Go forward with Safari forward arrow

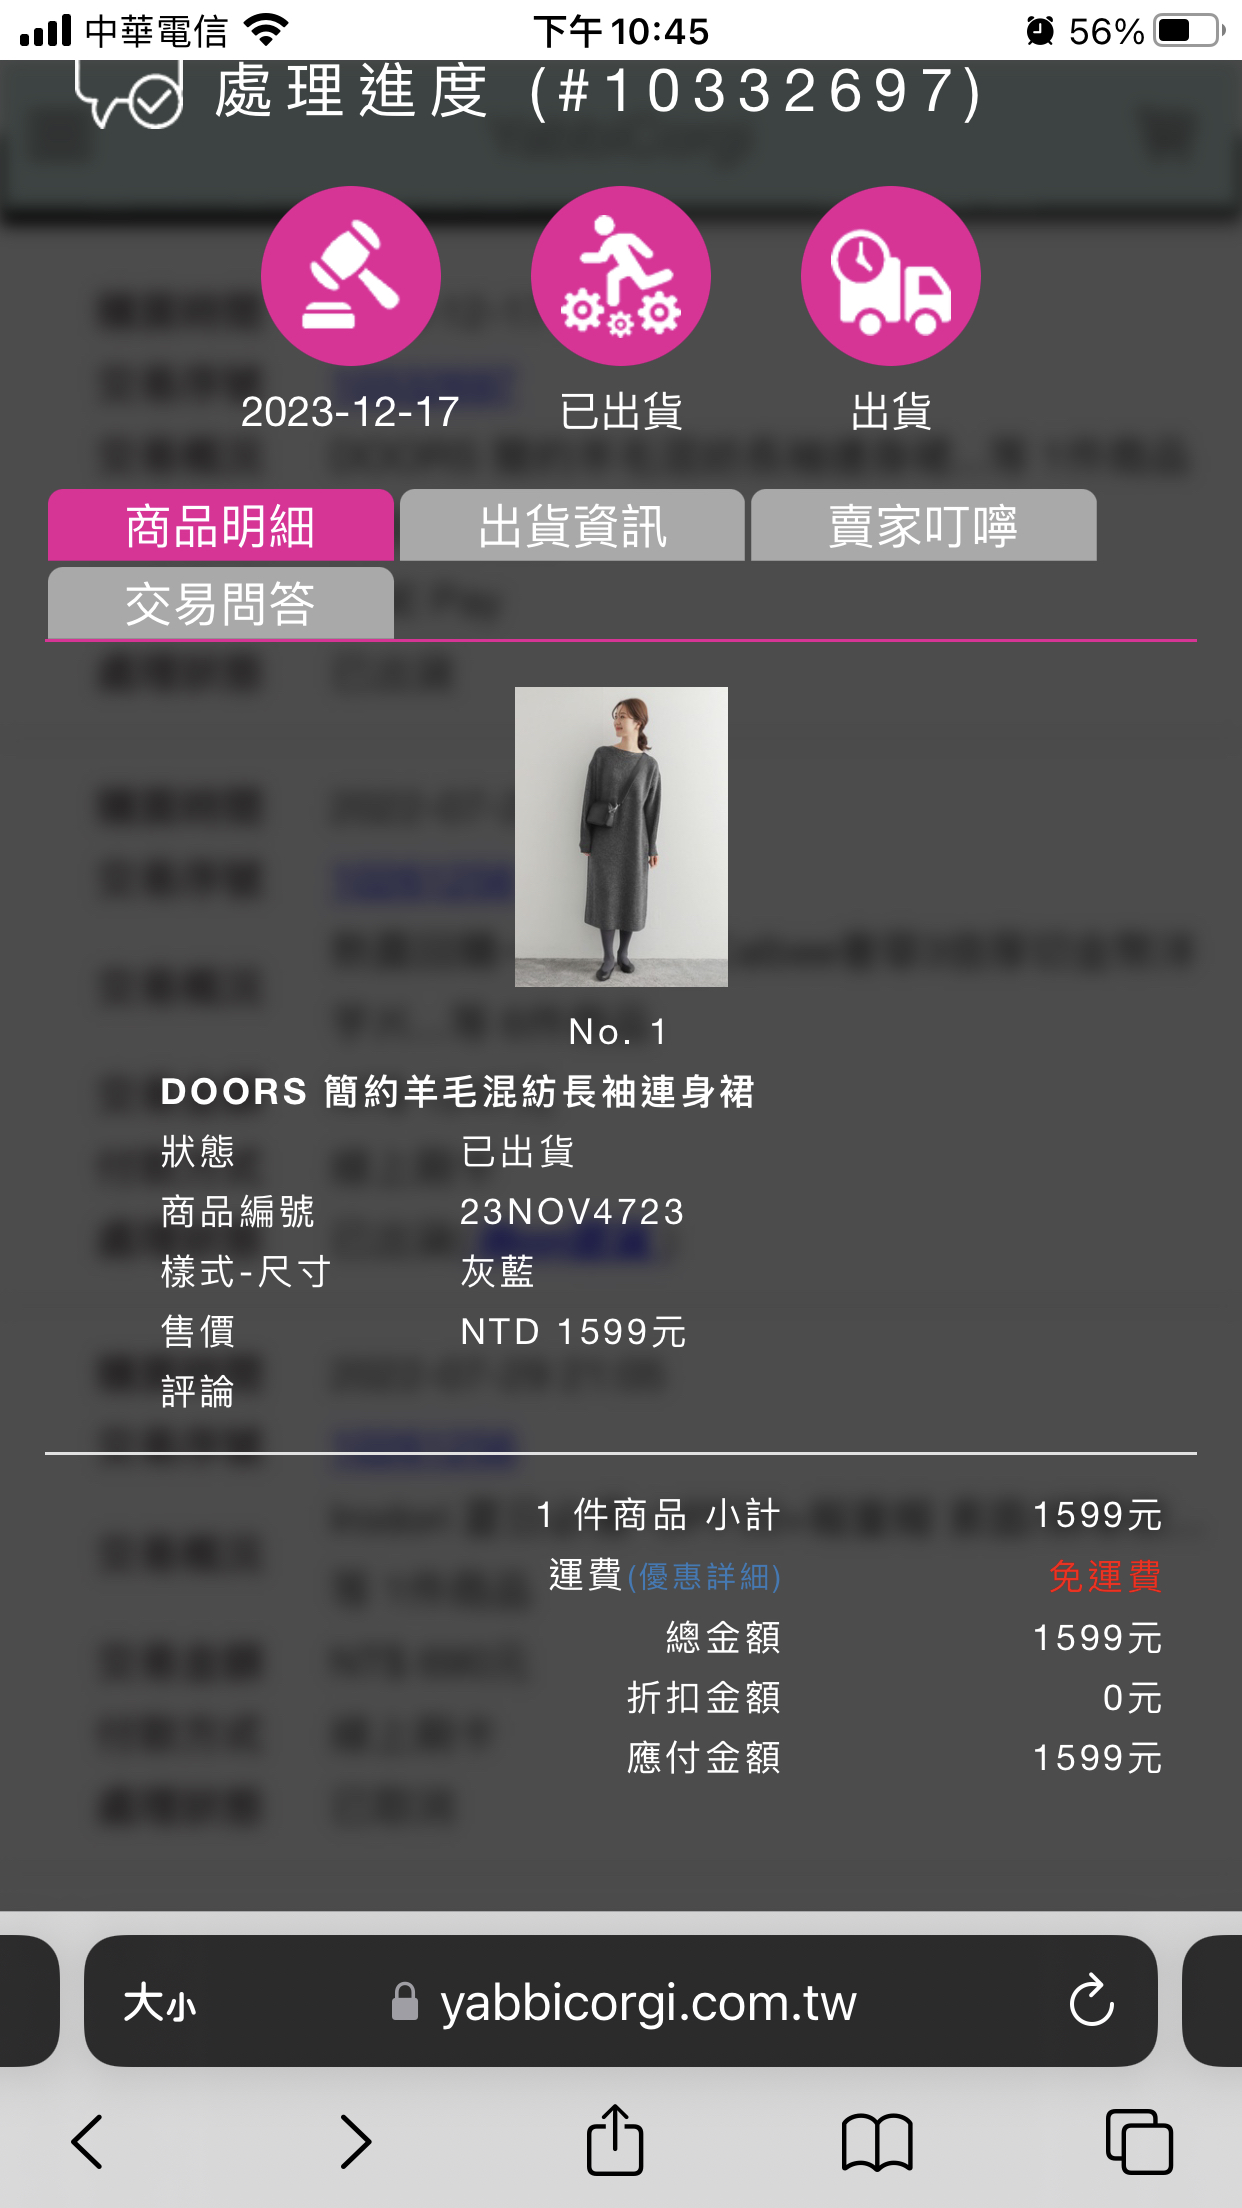pos(355,2142)
